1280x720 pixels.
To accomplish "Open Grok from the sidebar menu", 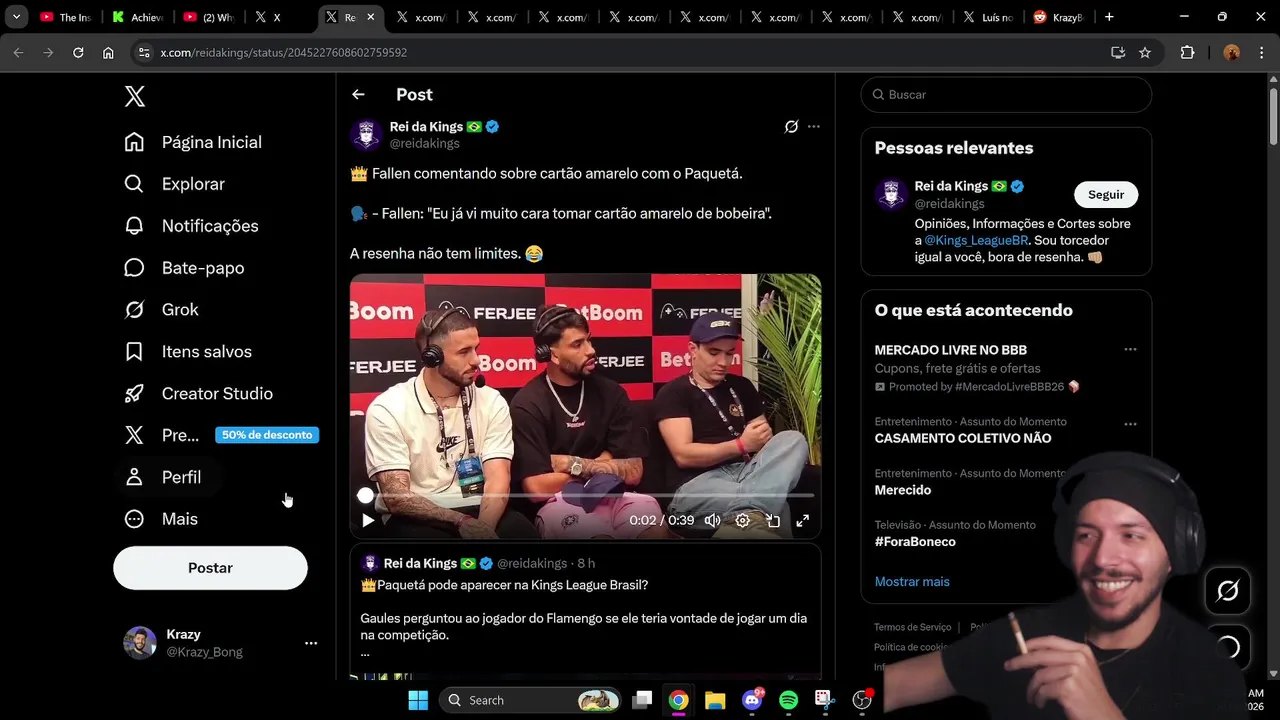I will 161,310.
